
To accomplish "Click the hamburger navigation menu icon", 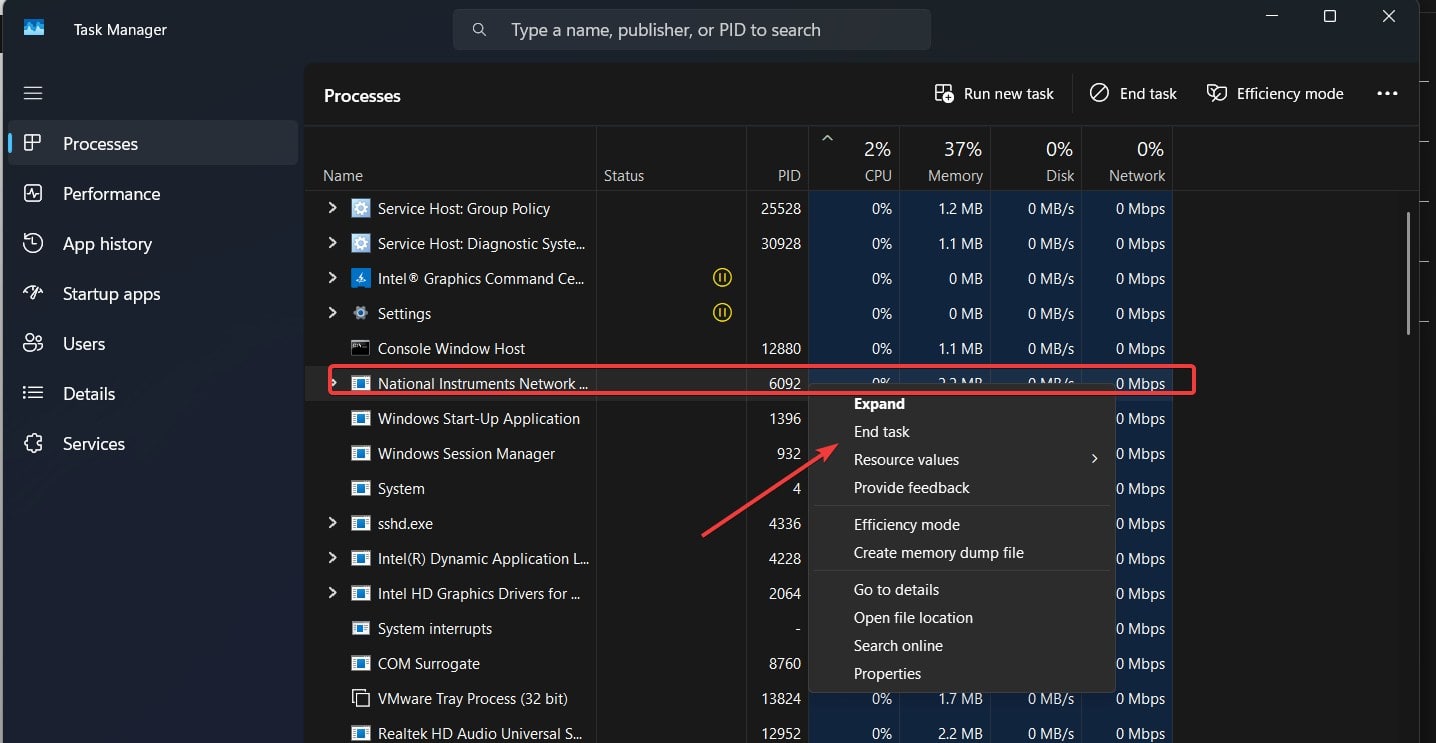I will click(33, 93).
